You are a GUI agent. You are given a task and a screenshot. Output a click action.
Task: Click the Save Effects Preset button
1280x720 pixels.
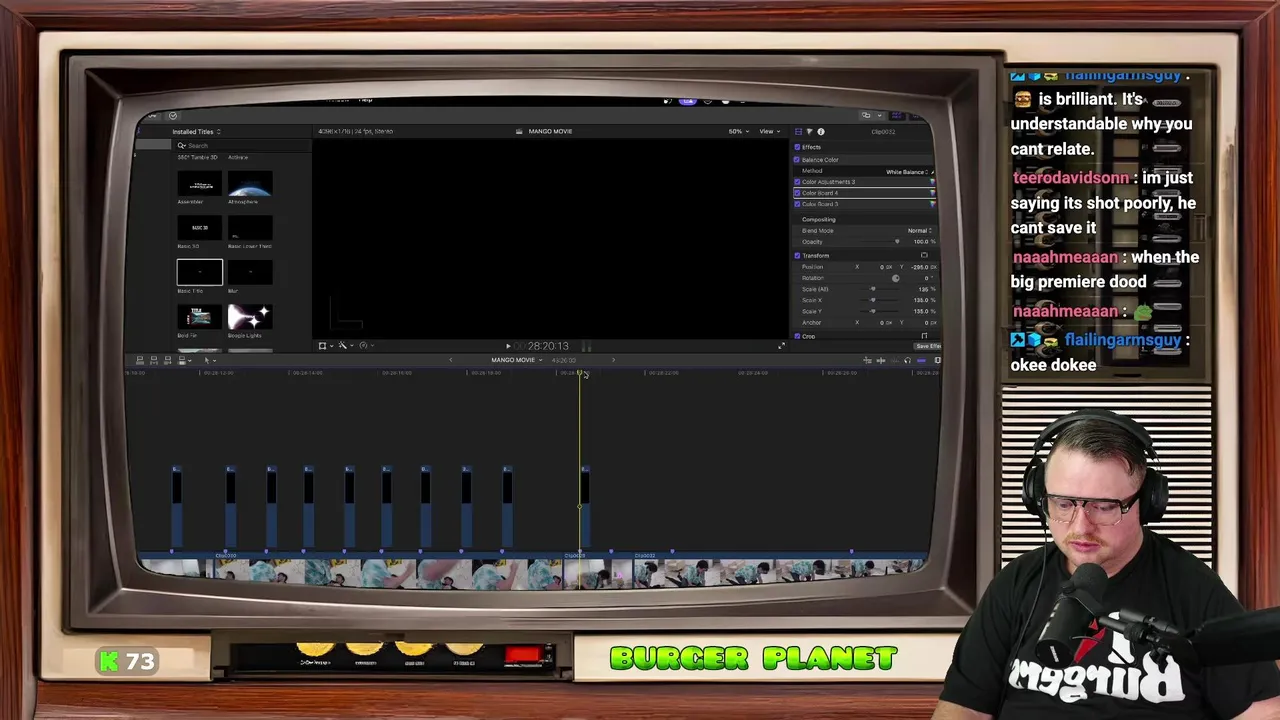click(928, 346)
